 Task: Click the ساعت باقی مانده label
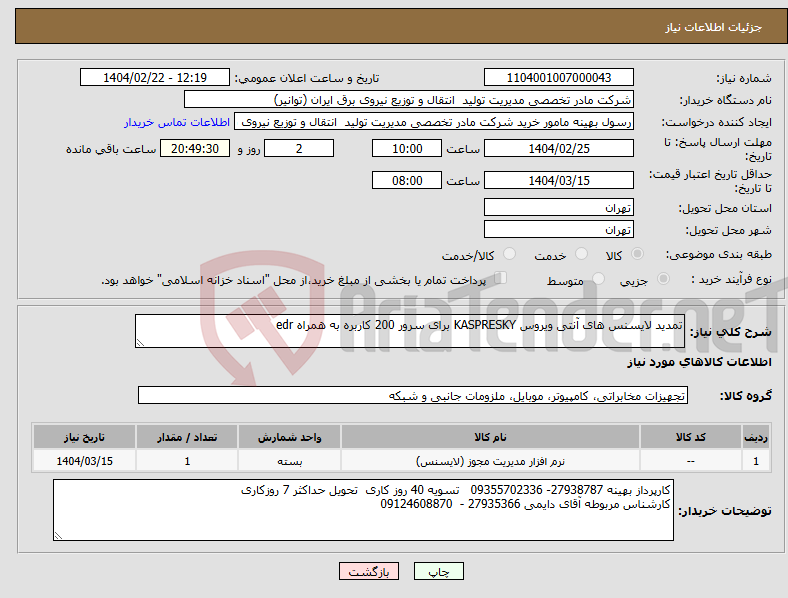click(111, 149)
